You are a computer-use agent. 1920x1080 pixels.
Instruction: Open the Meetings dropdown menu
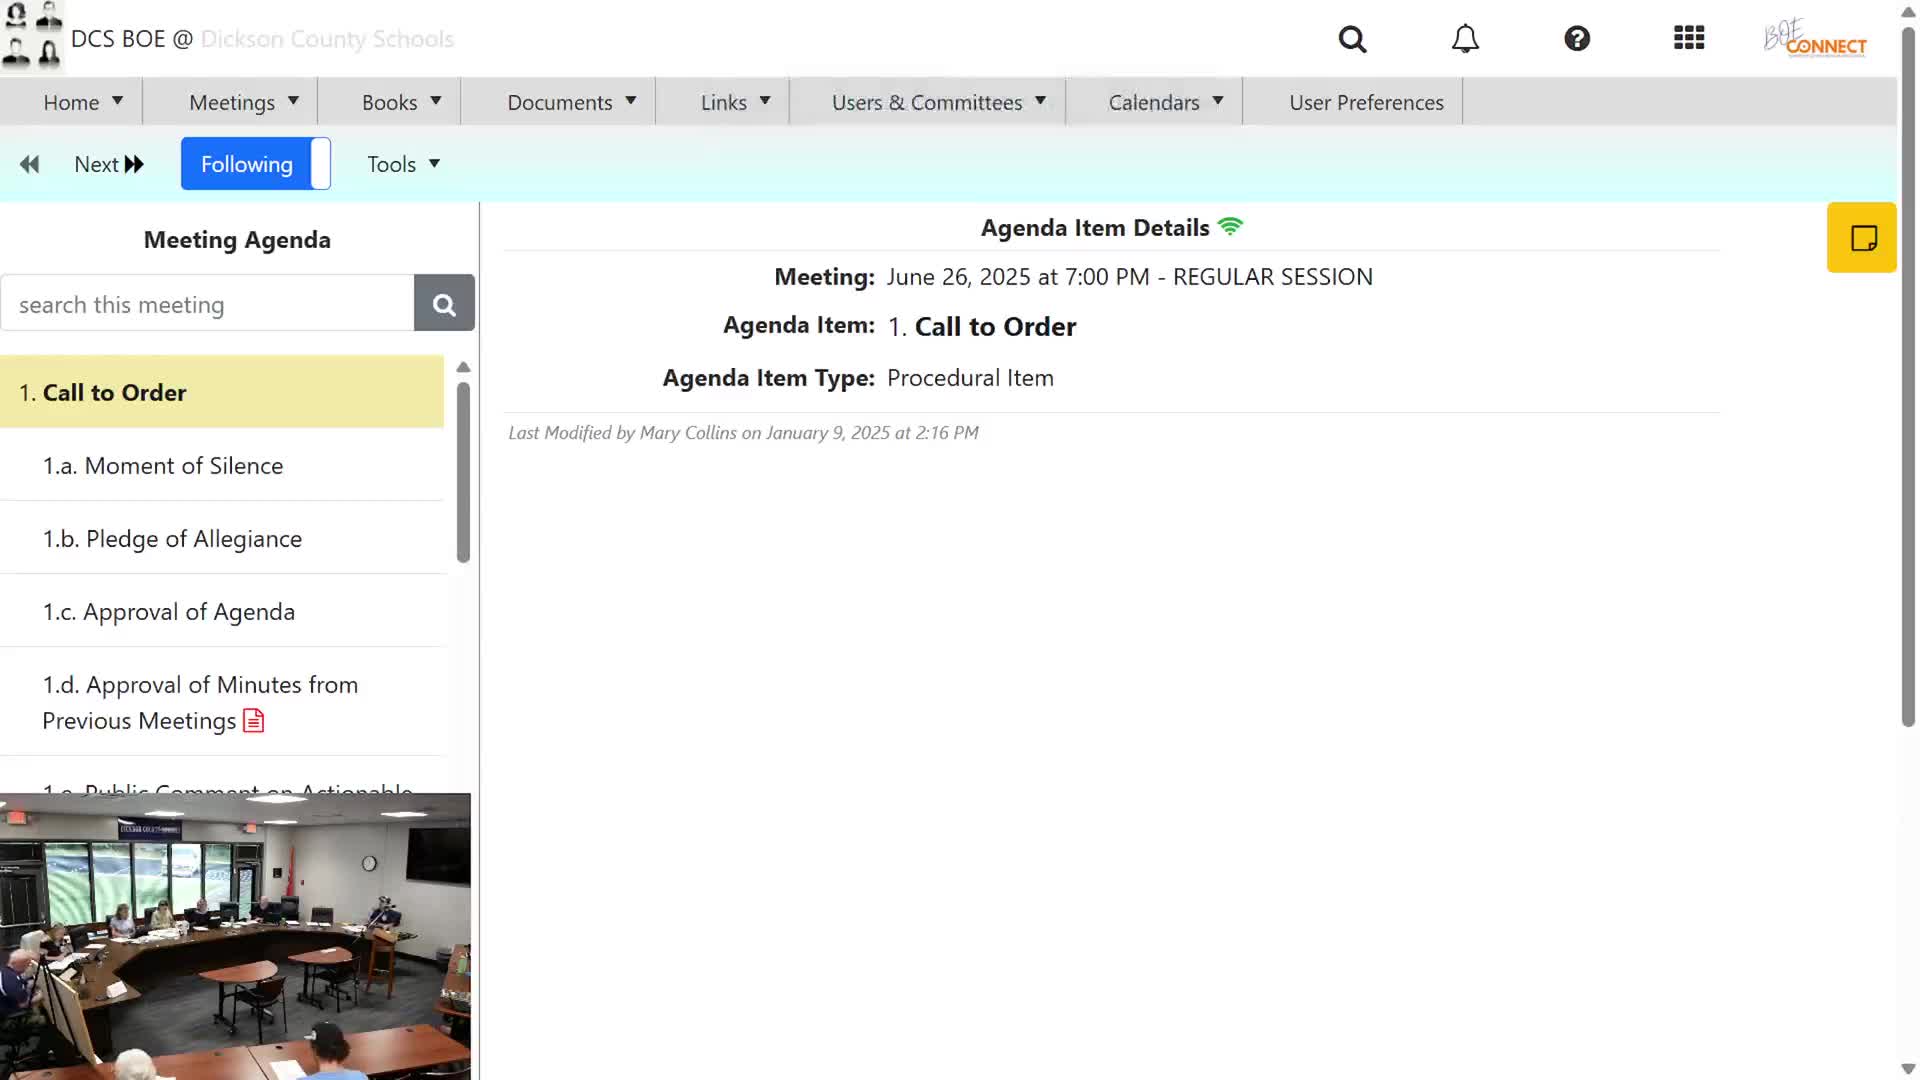[x=243, y=102]
